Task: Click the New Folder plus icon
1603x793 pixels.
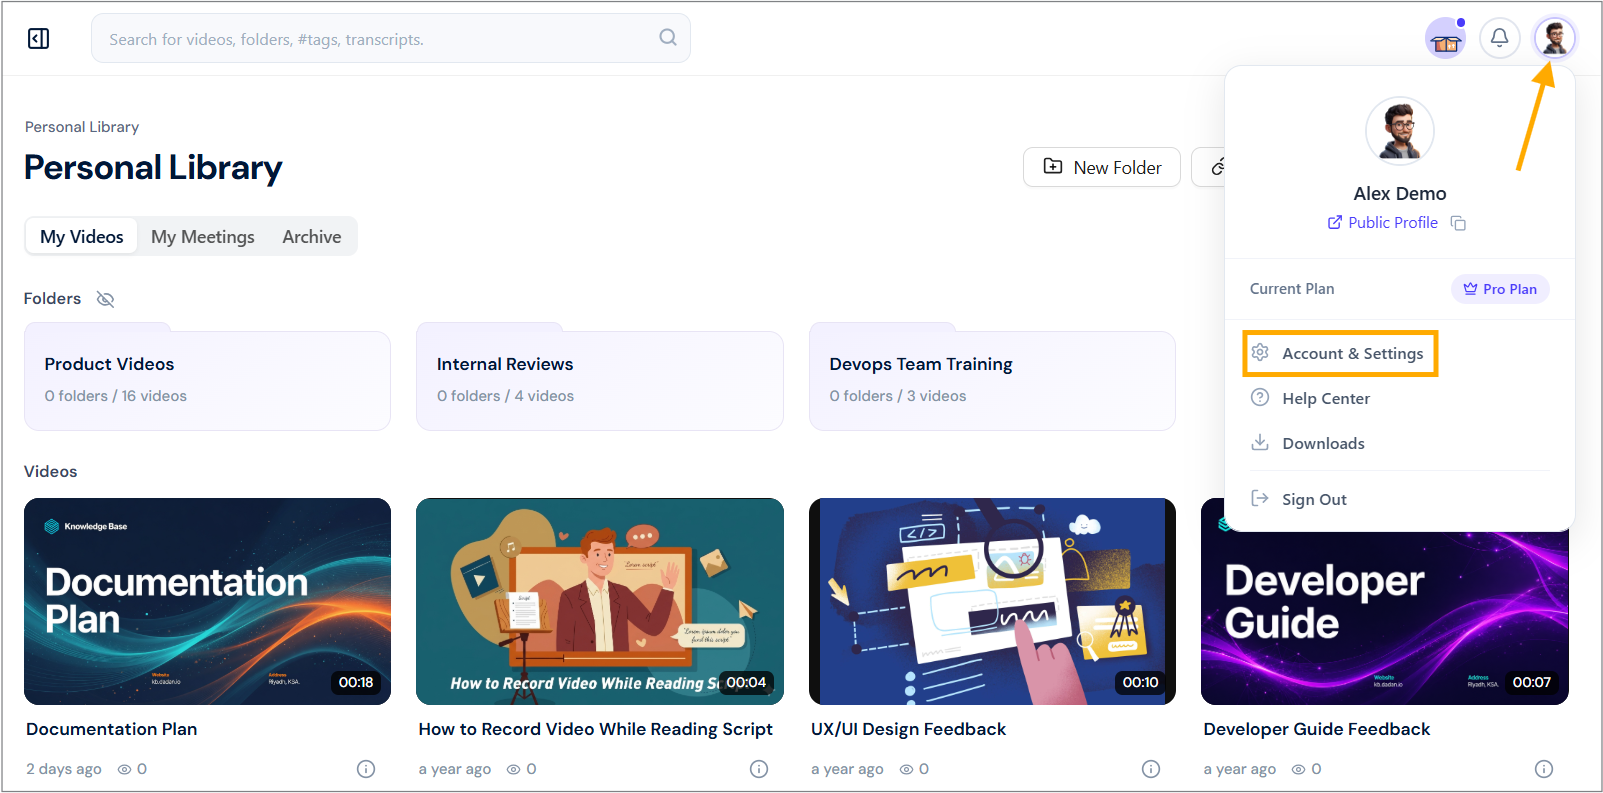Action: 1053,167
